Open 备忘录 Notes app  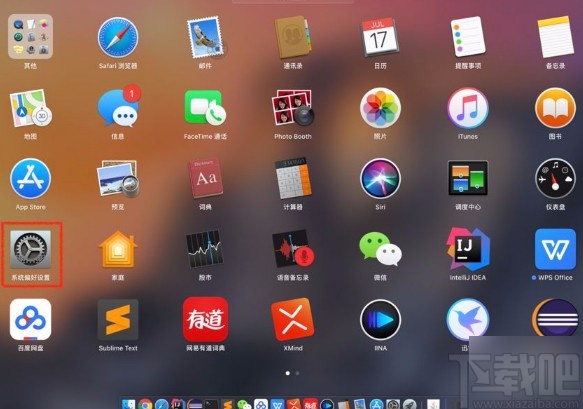click(555, 37)
